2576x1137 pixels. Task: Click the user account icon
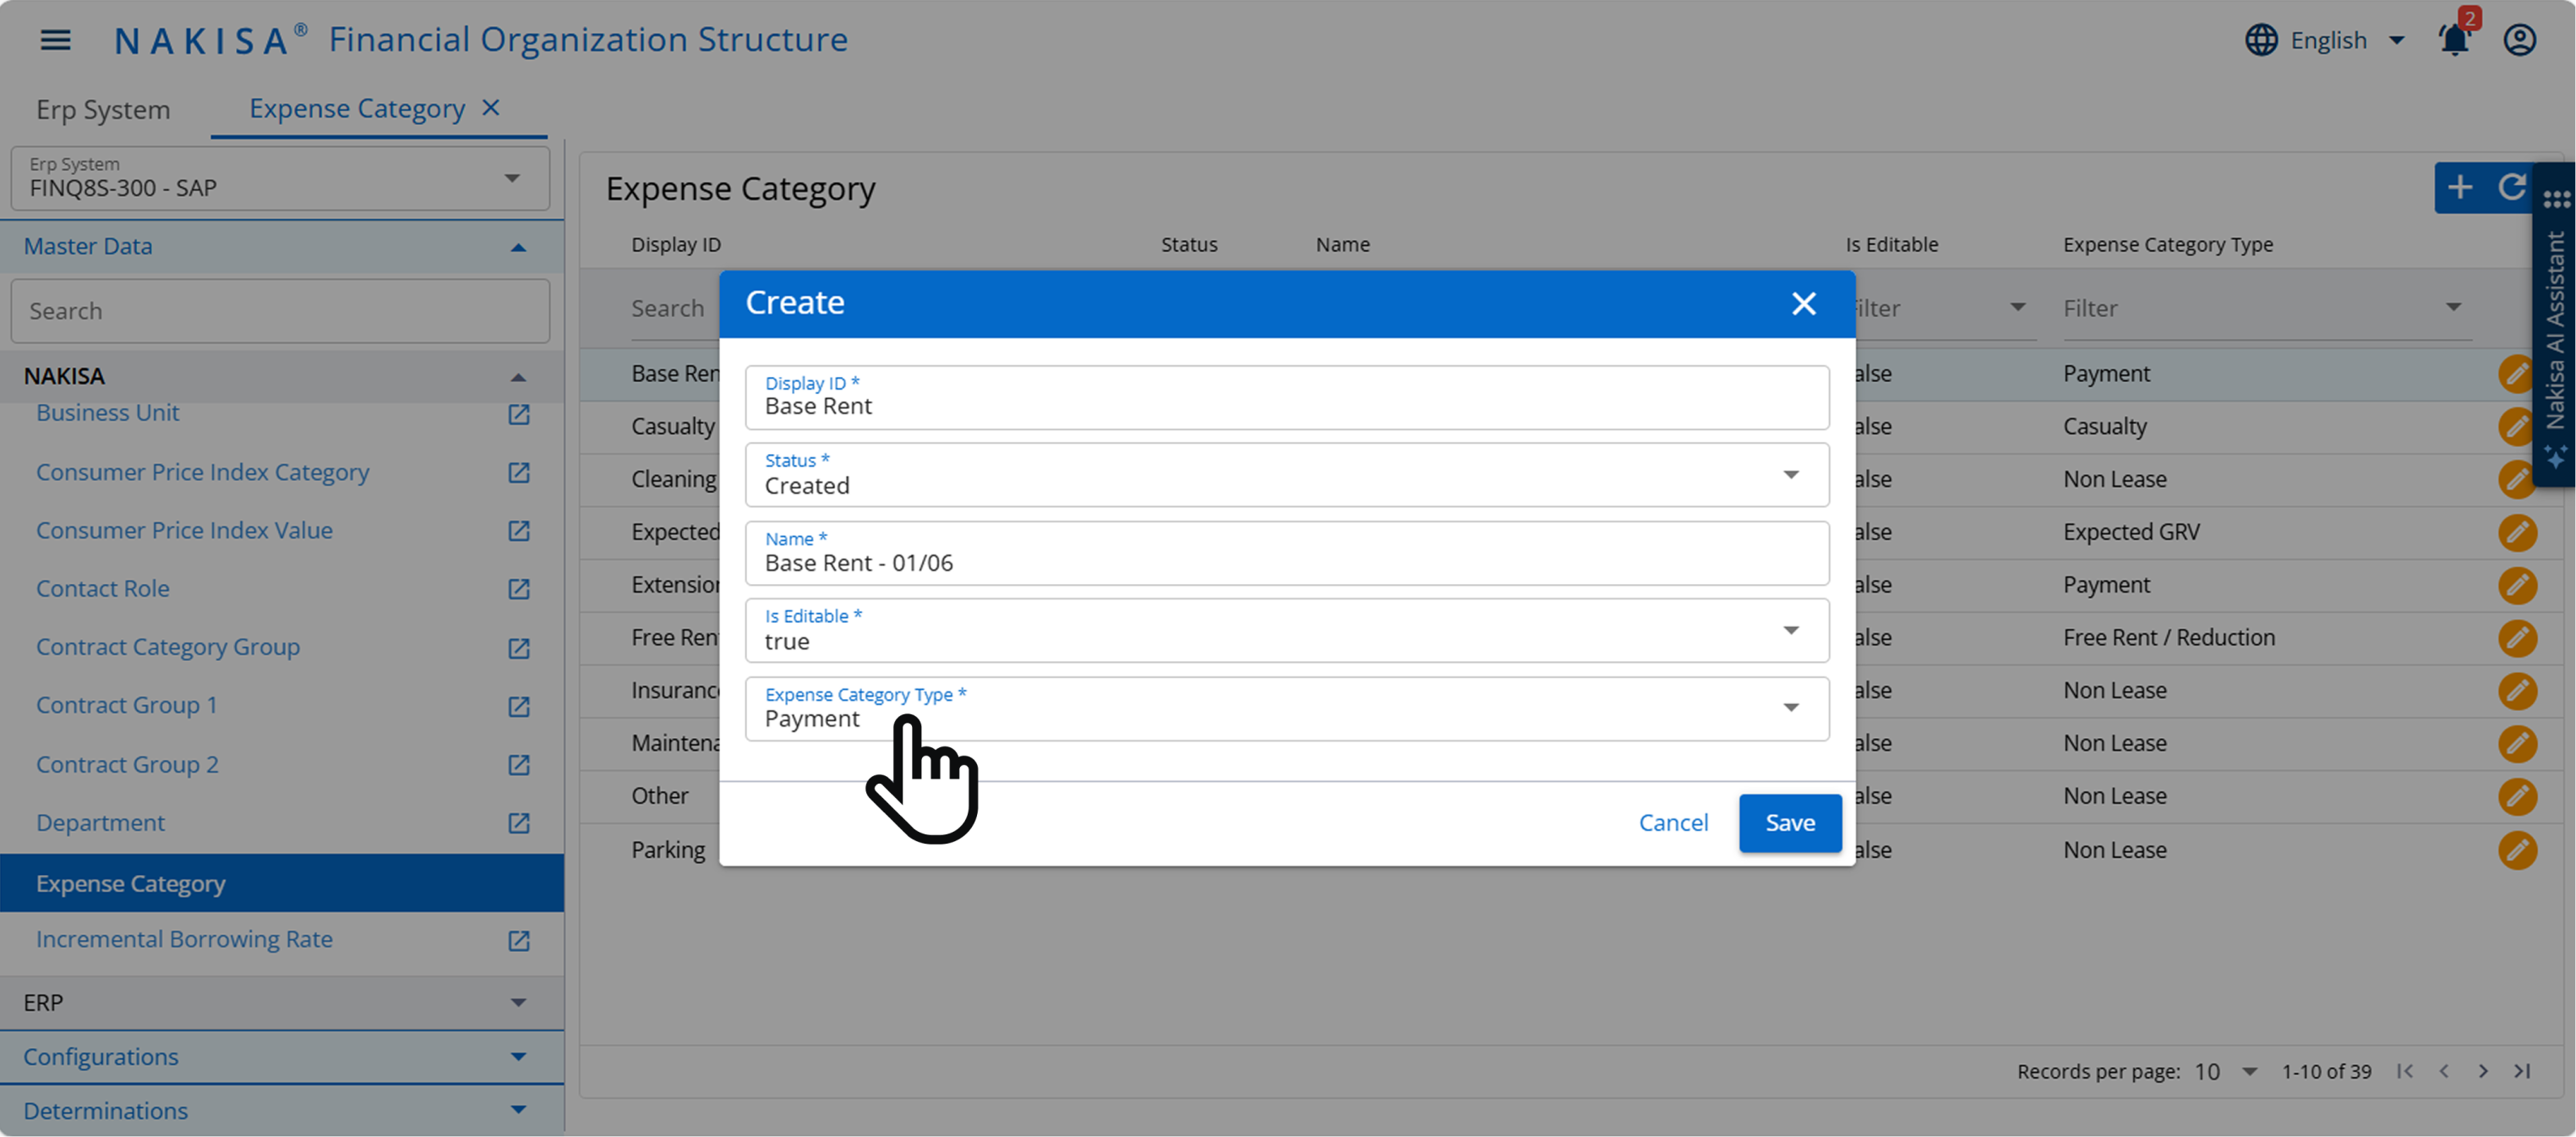[2520, 40]
